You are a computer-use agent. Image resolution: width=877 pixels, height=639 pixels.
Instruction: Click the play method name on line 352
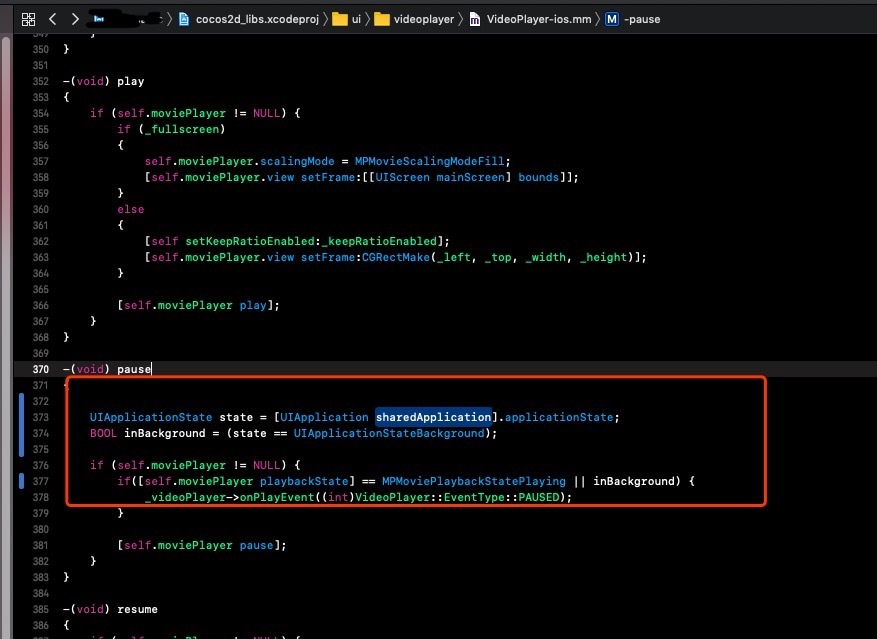click(130, 82)
